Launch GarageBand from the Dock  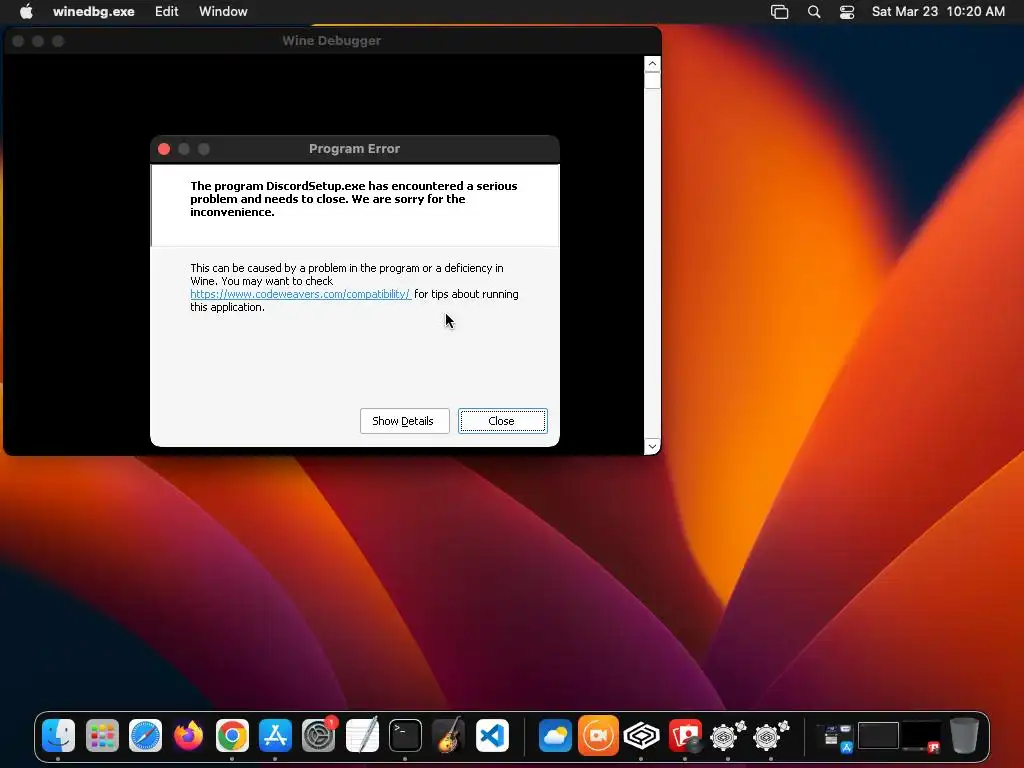449,736
